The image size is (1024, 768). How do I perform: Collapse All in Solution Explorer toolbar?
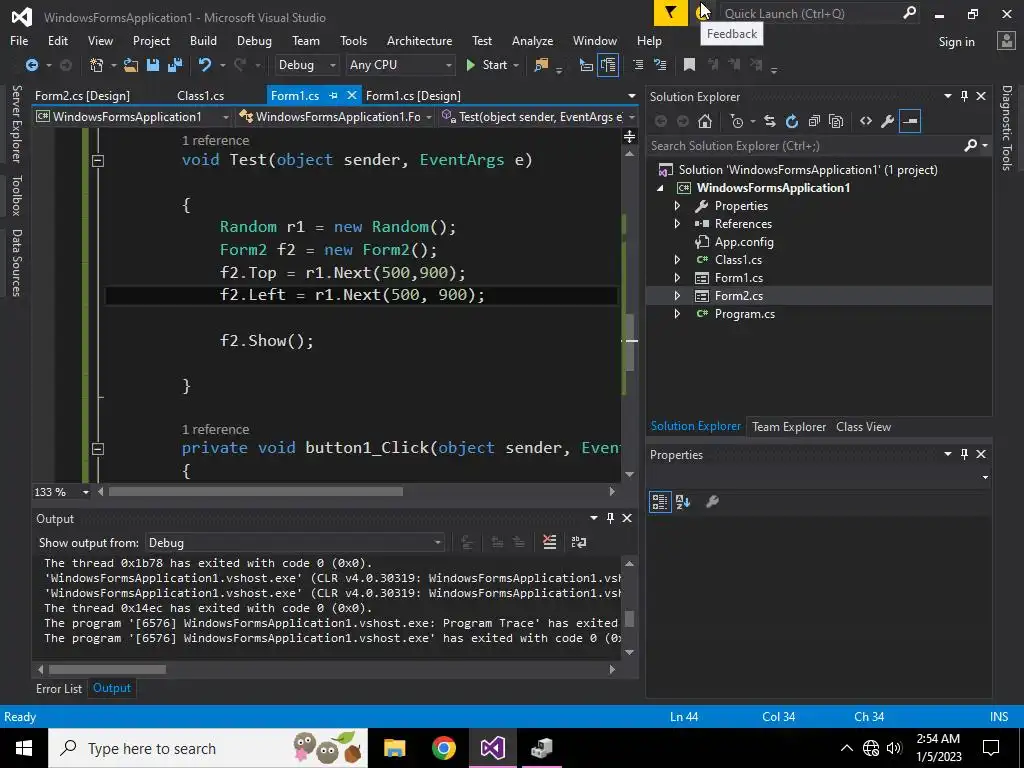click(814, 121)
